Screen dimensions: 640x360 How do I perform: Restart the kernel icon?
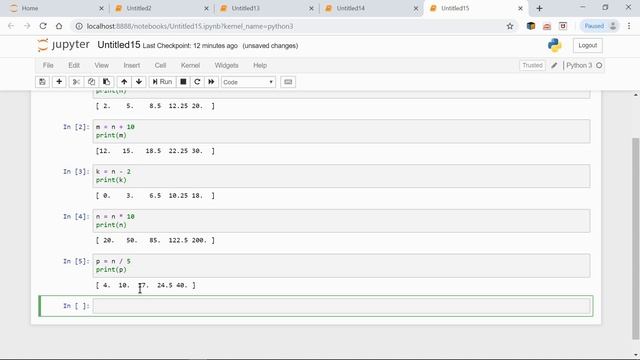click(x=197, y=82)
